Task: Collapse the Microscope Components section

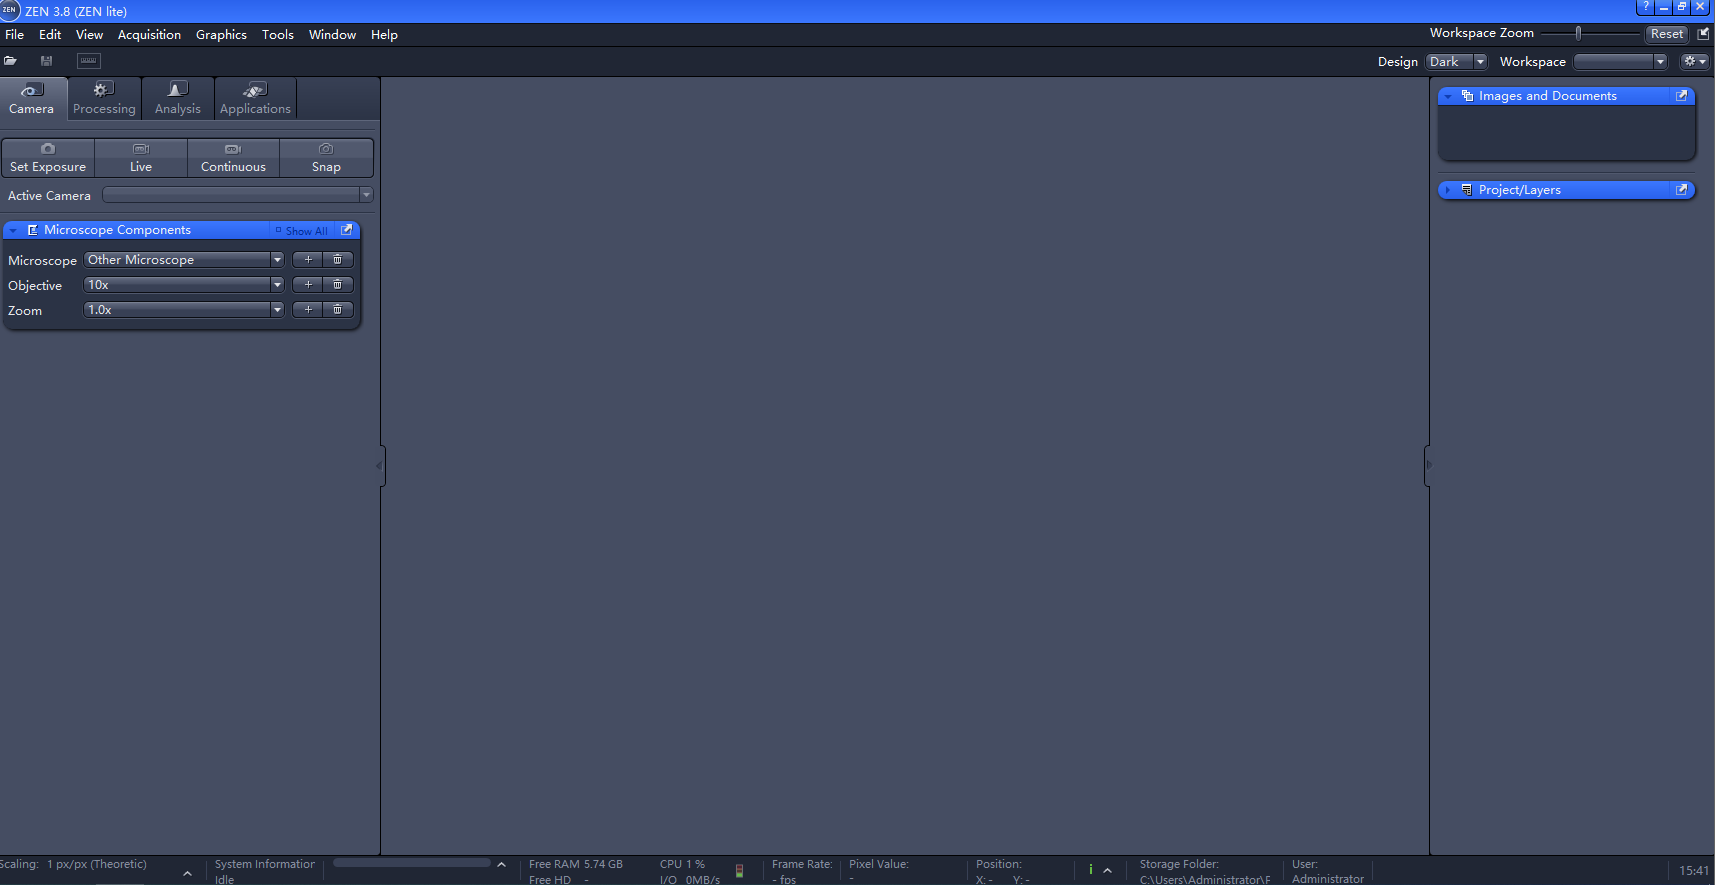Action: click(13, 231)
